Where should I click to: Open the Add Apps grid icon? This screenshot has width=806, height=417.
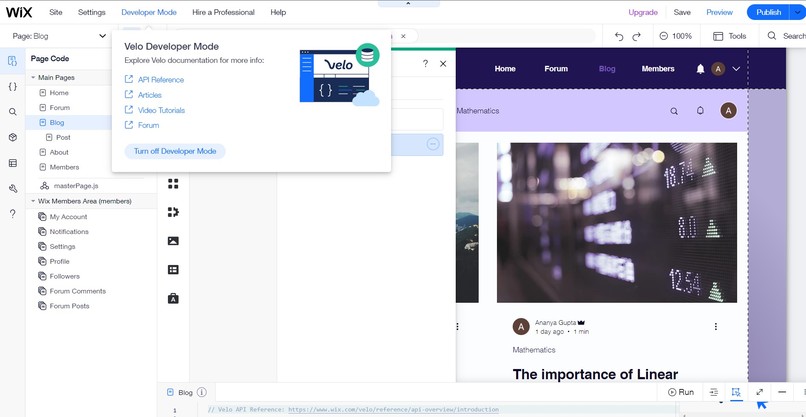click(173, 184)
